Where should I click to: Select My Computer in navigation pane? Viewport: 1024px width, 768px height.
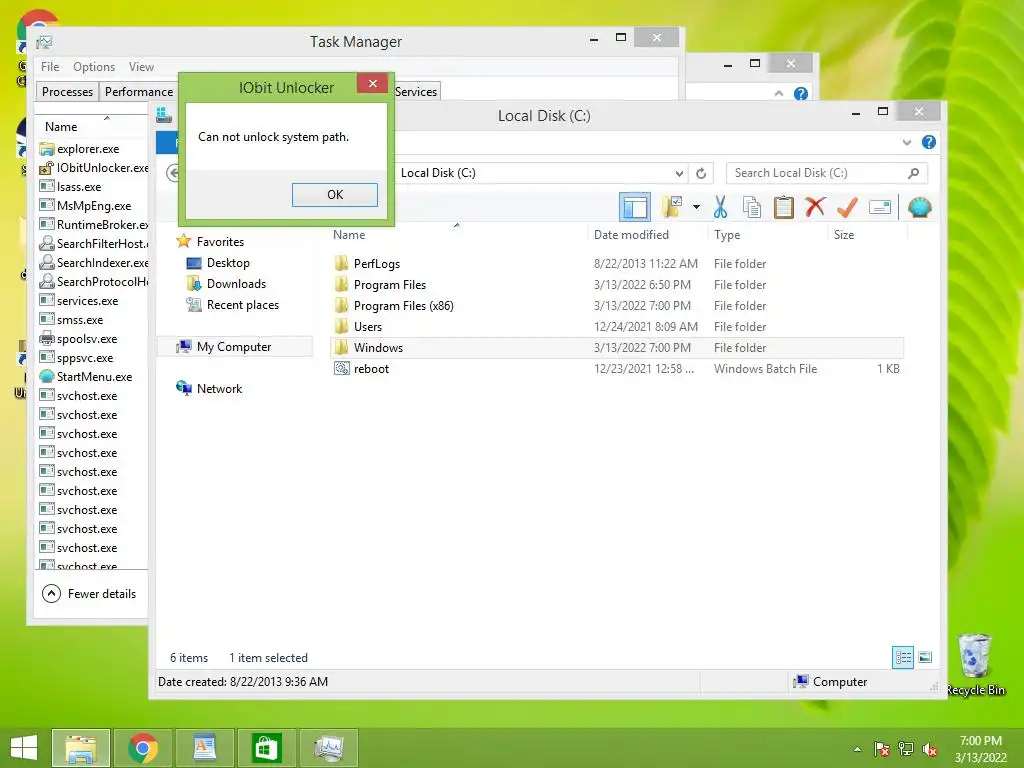click(x=234, y=347)
